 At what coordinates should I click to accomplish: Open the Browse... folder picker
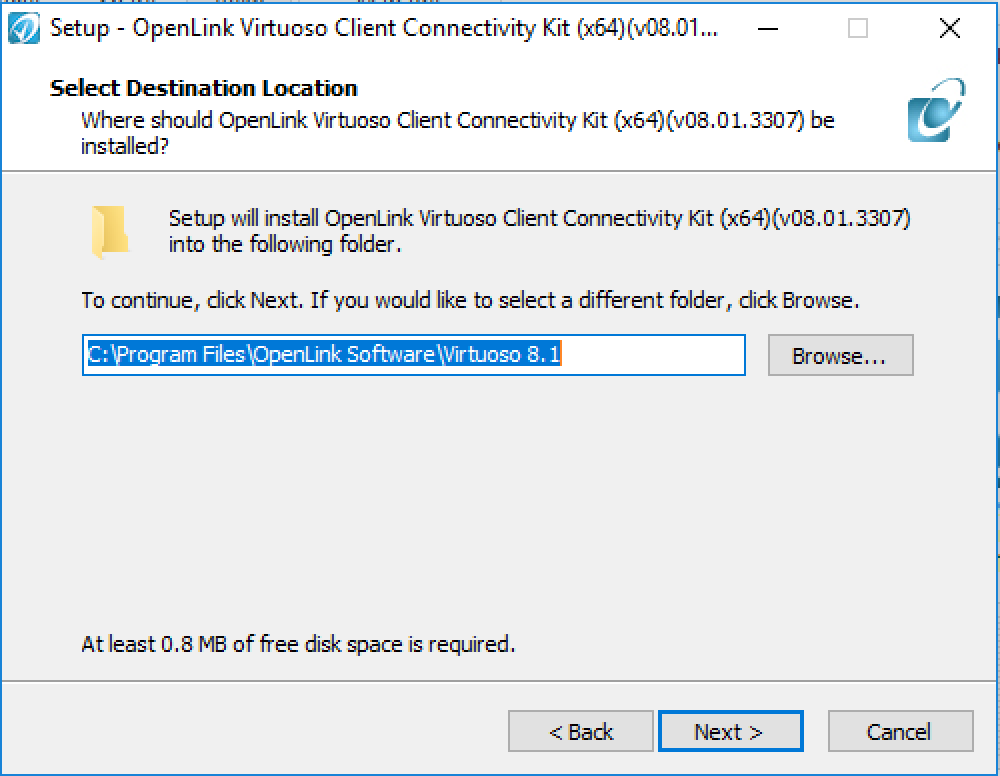point(841,355)
